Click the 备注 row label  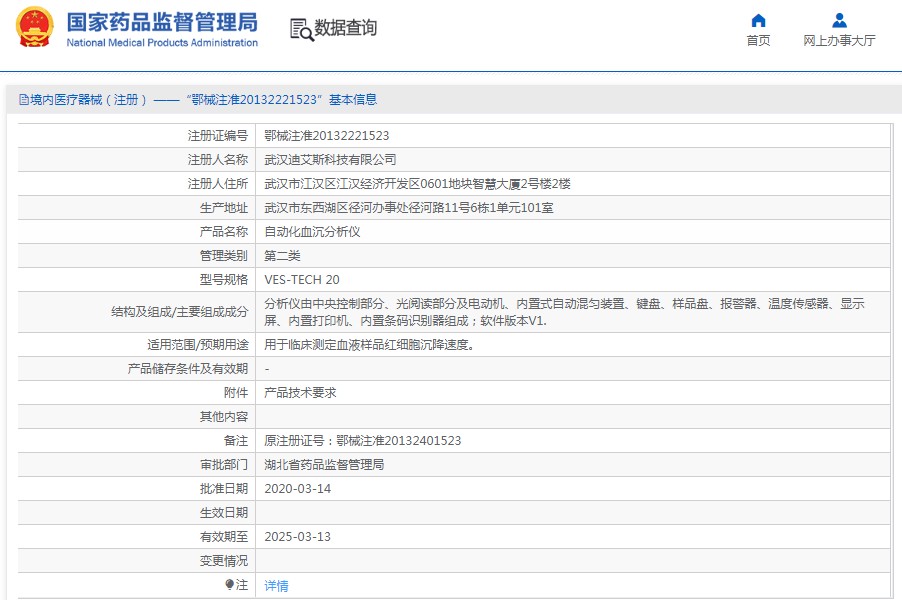(x=236, y=441)
